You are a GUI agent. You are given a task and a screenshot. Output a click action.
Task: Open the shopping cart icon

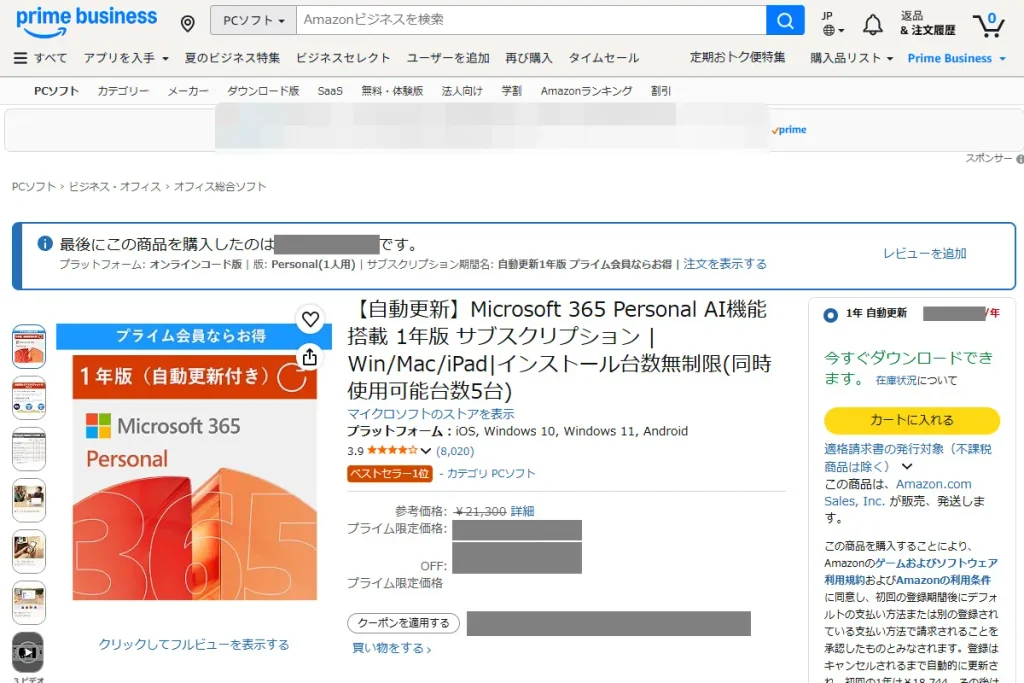[x=988, y=25]
